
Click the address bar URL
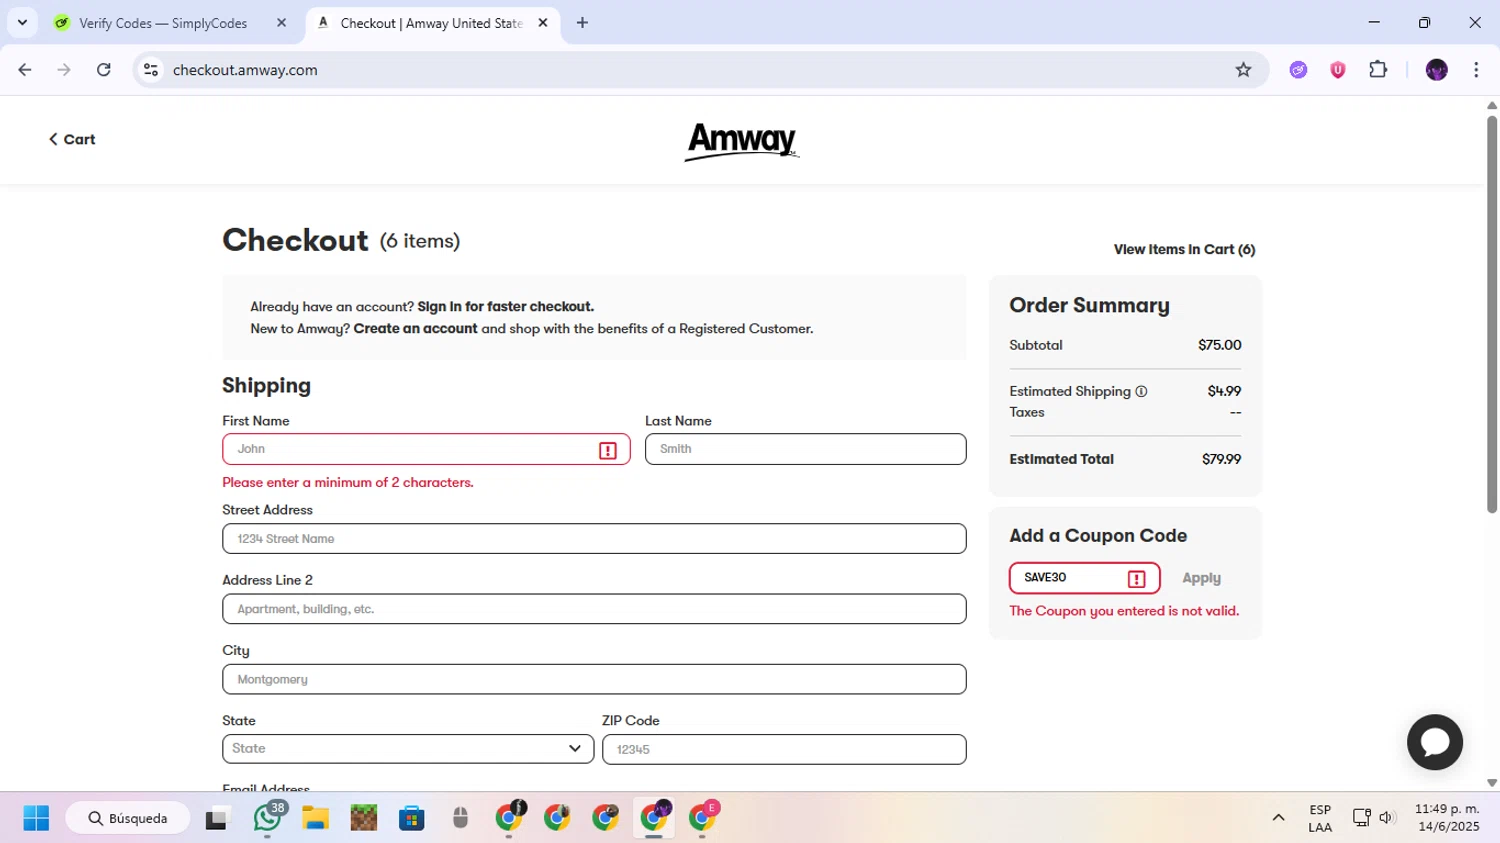pos(245,70)
